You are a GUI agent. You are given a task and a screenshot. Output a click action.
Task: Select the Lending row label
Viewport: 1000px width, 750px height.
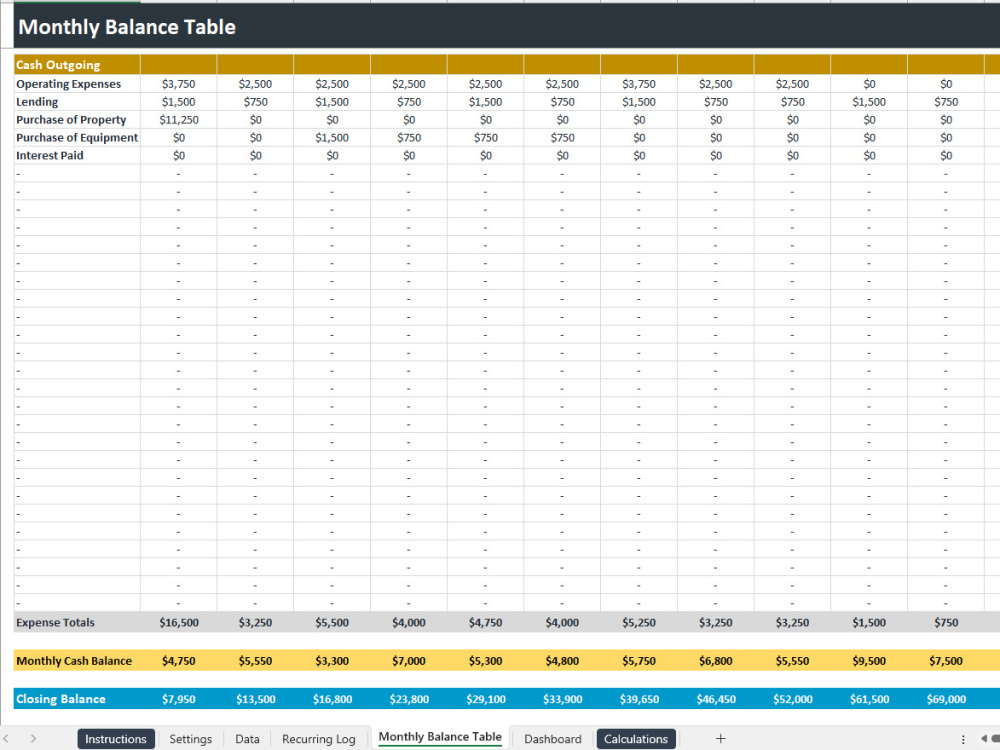point(77,101)
